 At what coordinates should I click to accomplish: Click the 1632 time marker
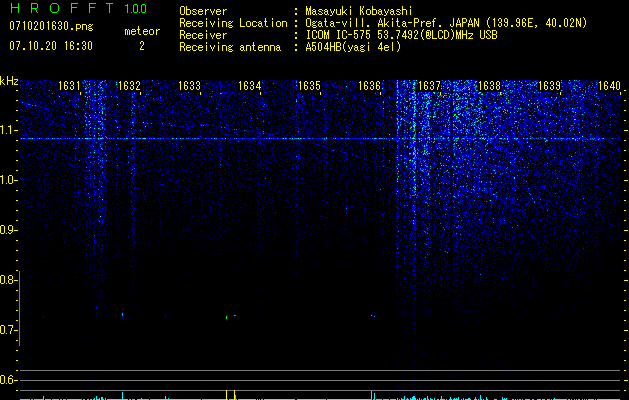point(129,86)
